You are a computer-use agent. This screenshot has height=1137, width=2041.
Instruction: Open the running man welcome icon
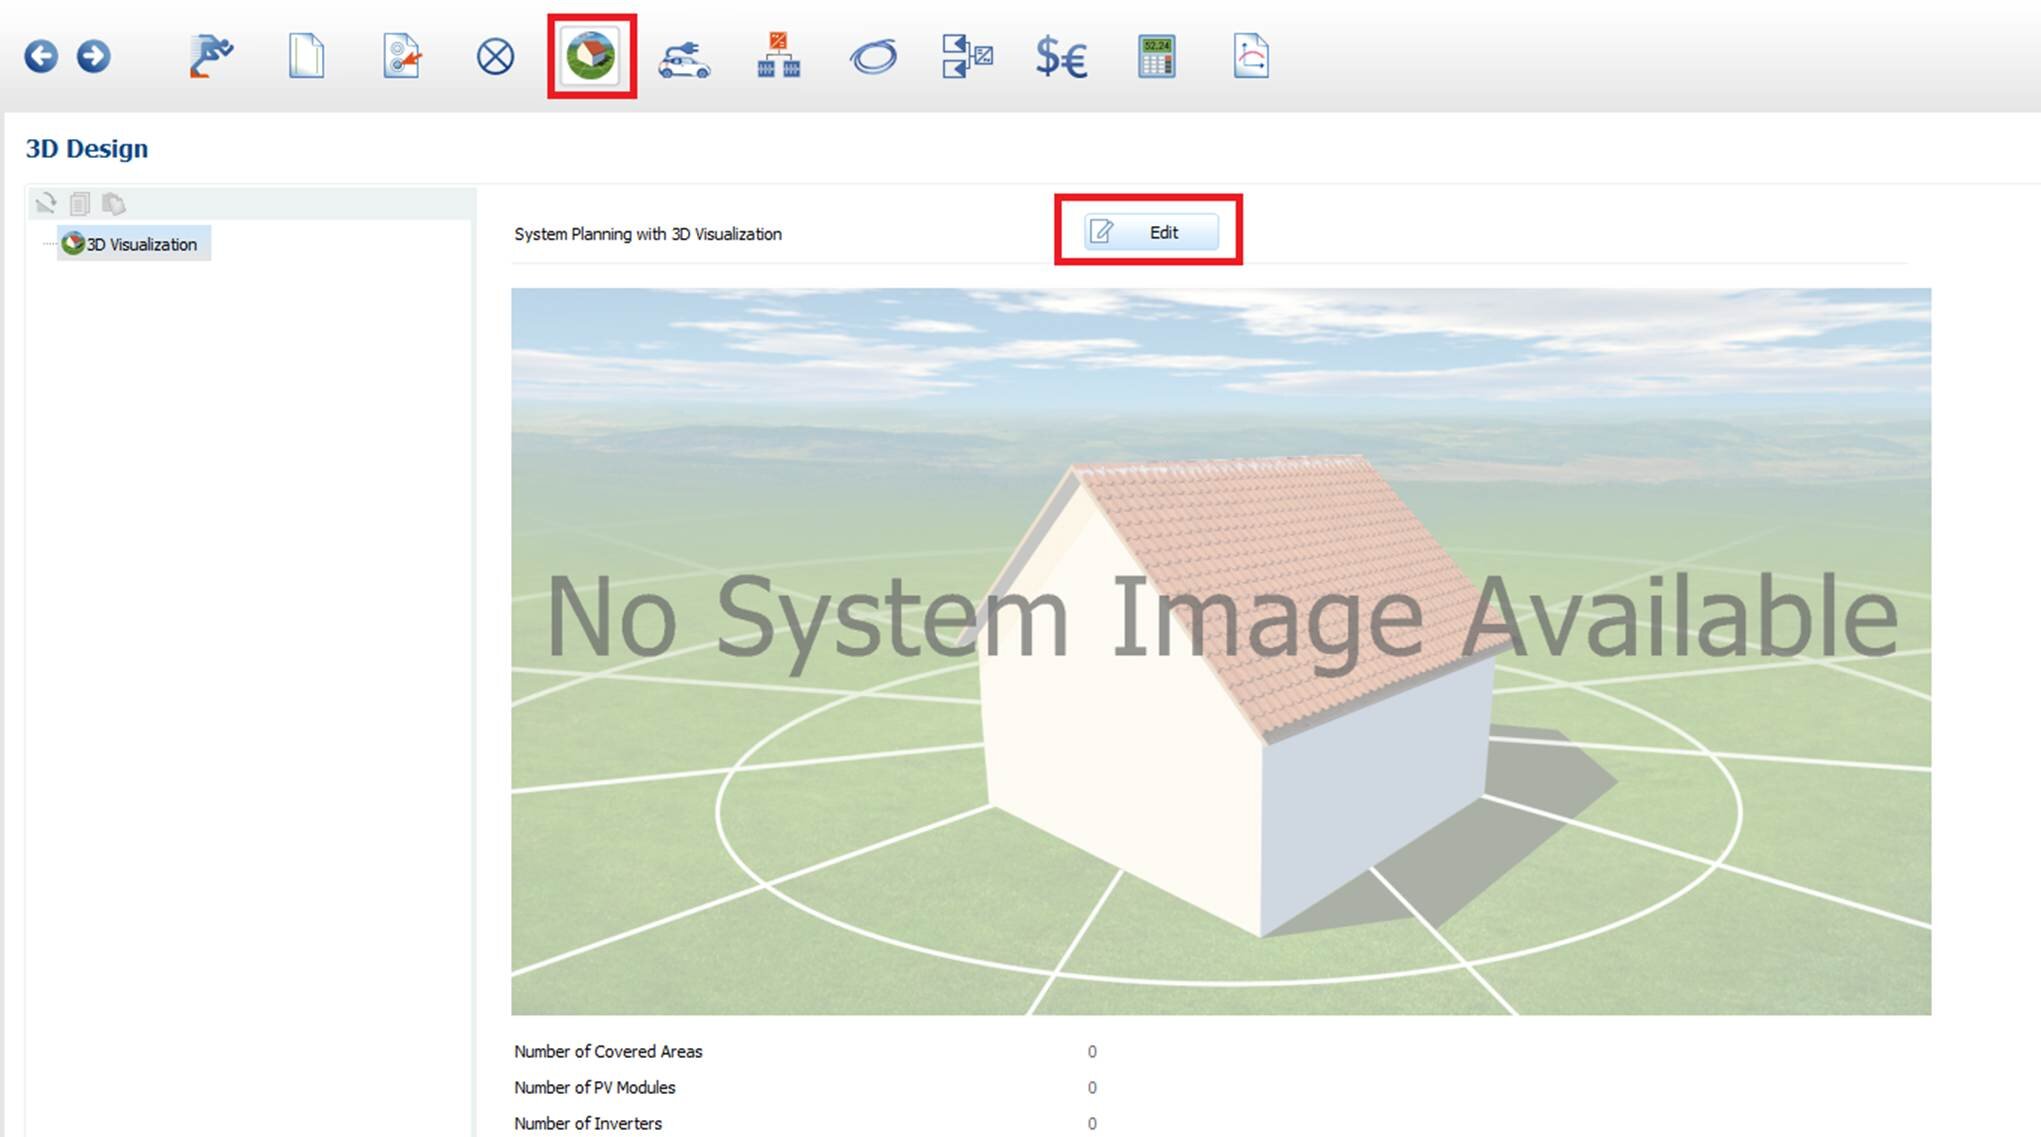[x=211, y=56]
